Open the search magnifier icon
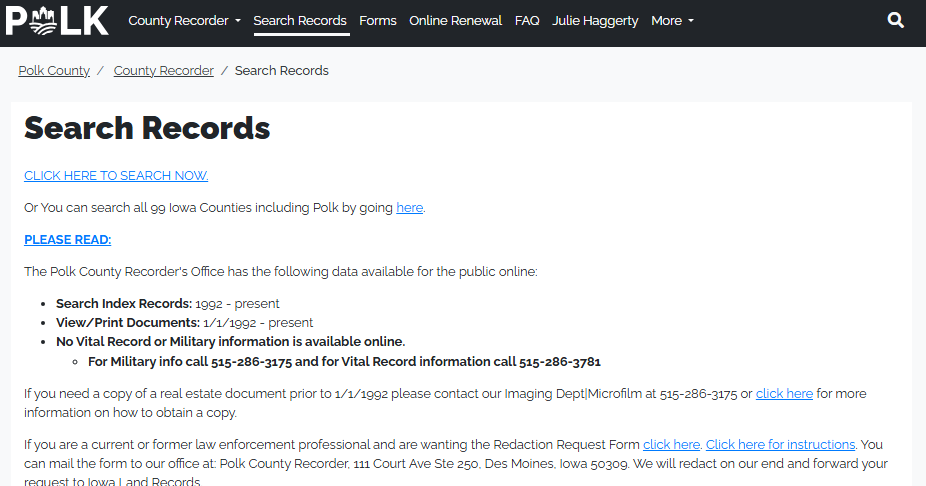The height and width of the screenshot is (486, 926). [x=896, y=20]
